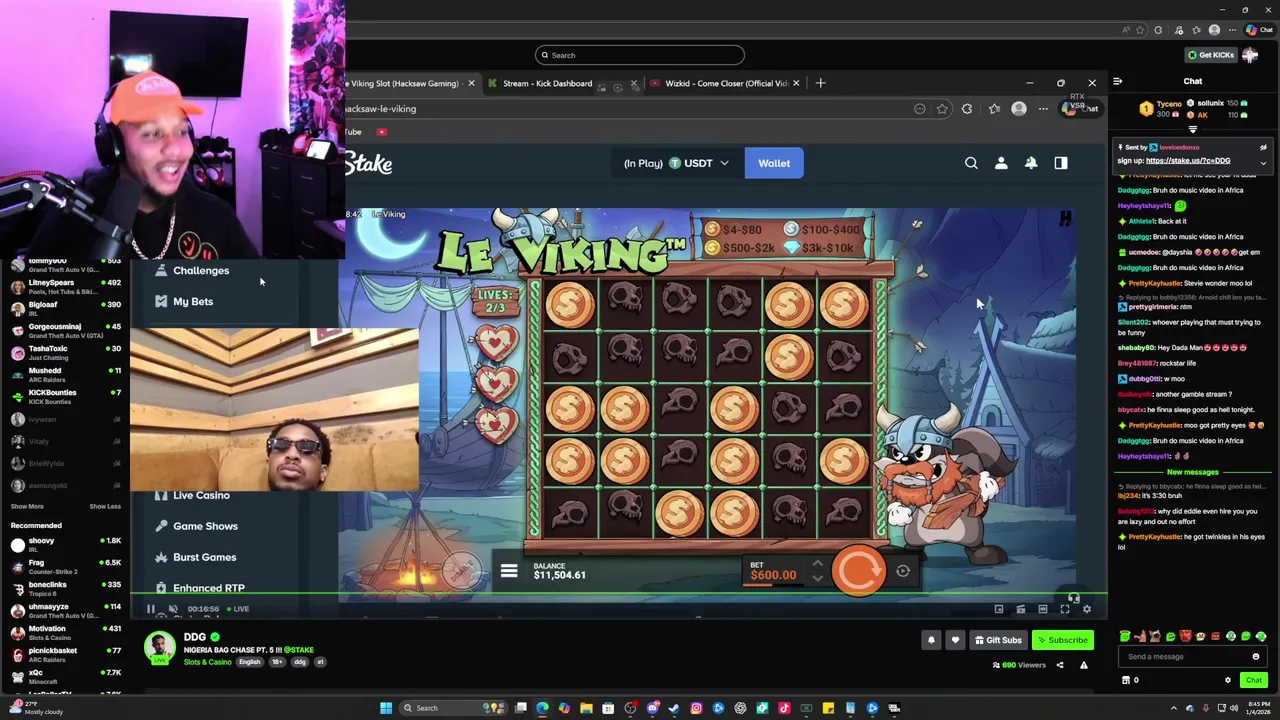This screenshot has height=720, width=1280.
Task: Follow DDG with the heart button
Action: click(955, 640)
